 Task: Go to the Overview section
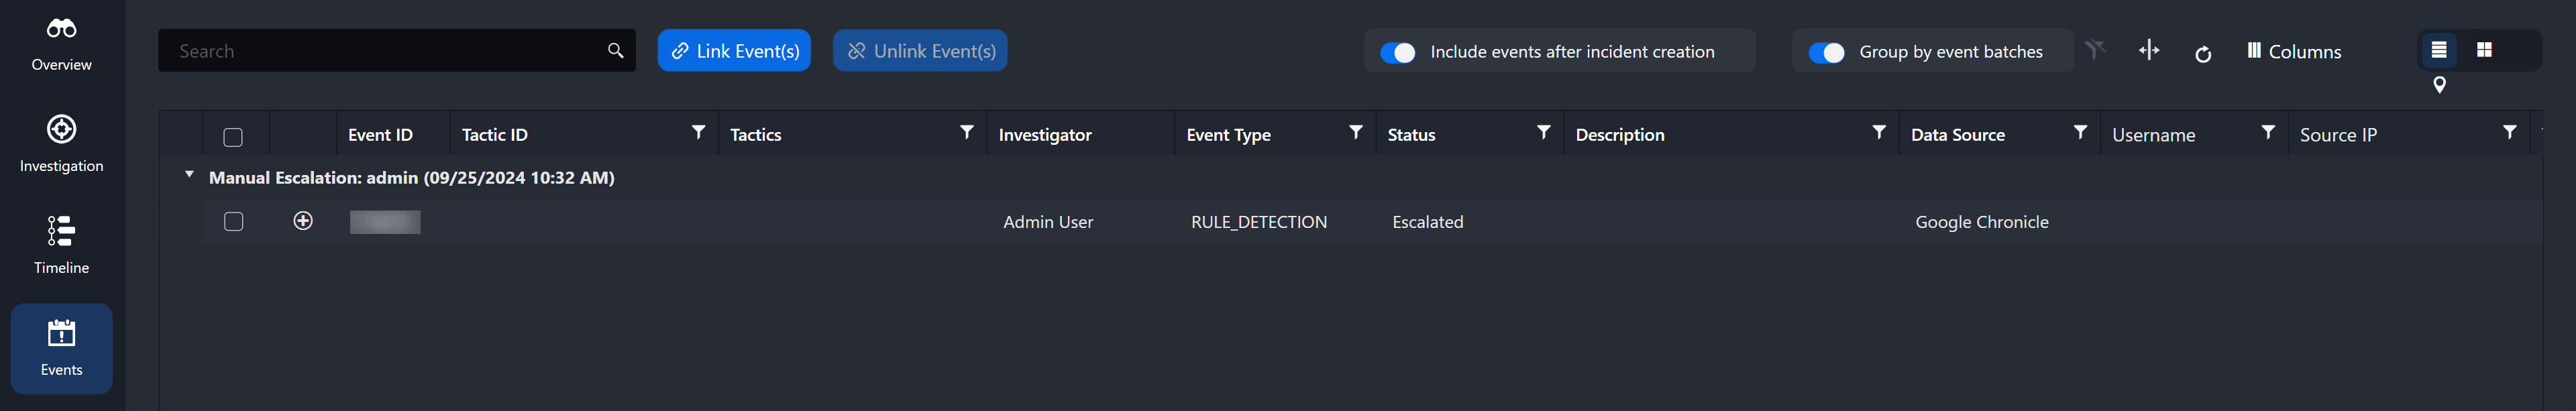click(x=61, y=43)
